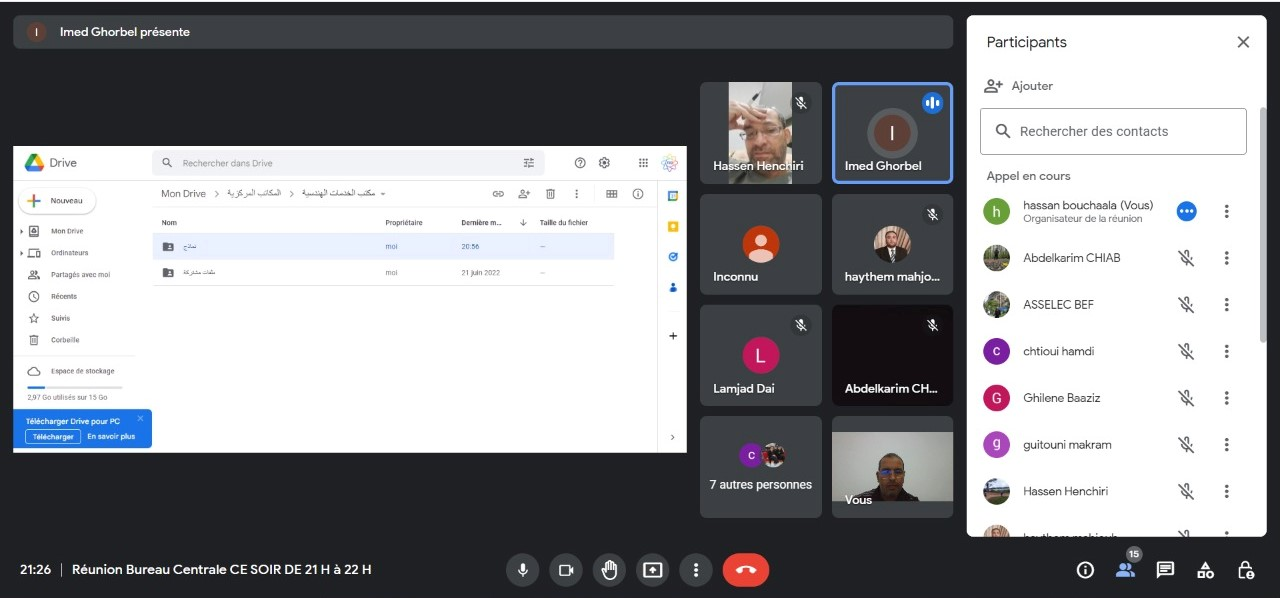
Task: Open Drive help icon in shared screen
Action: (x=580, y=163)
